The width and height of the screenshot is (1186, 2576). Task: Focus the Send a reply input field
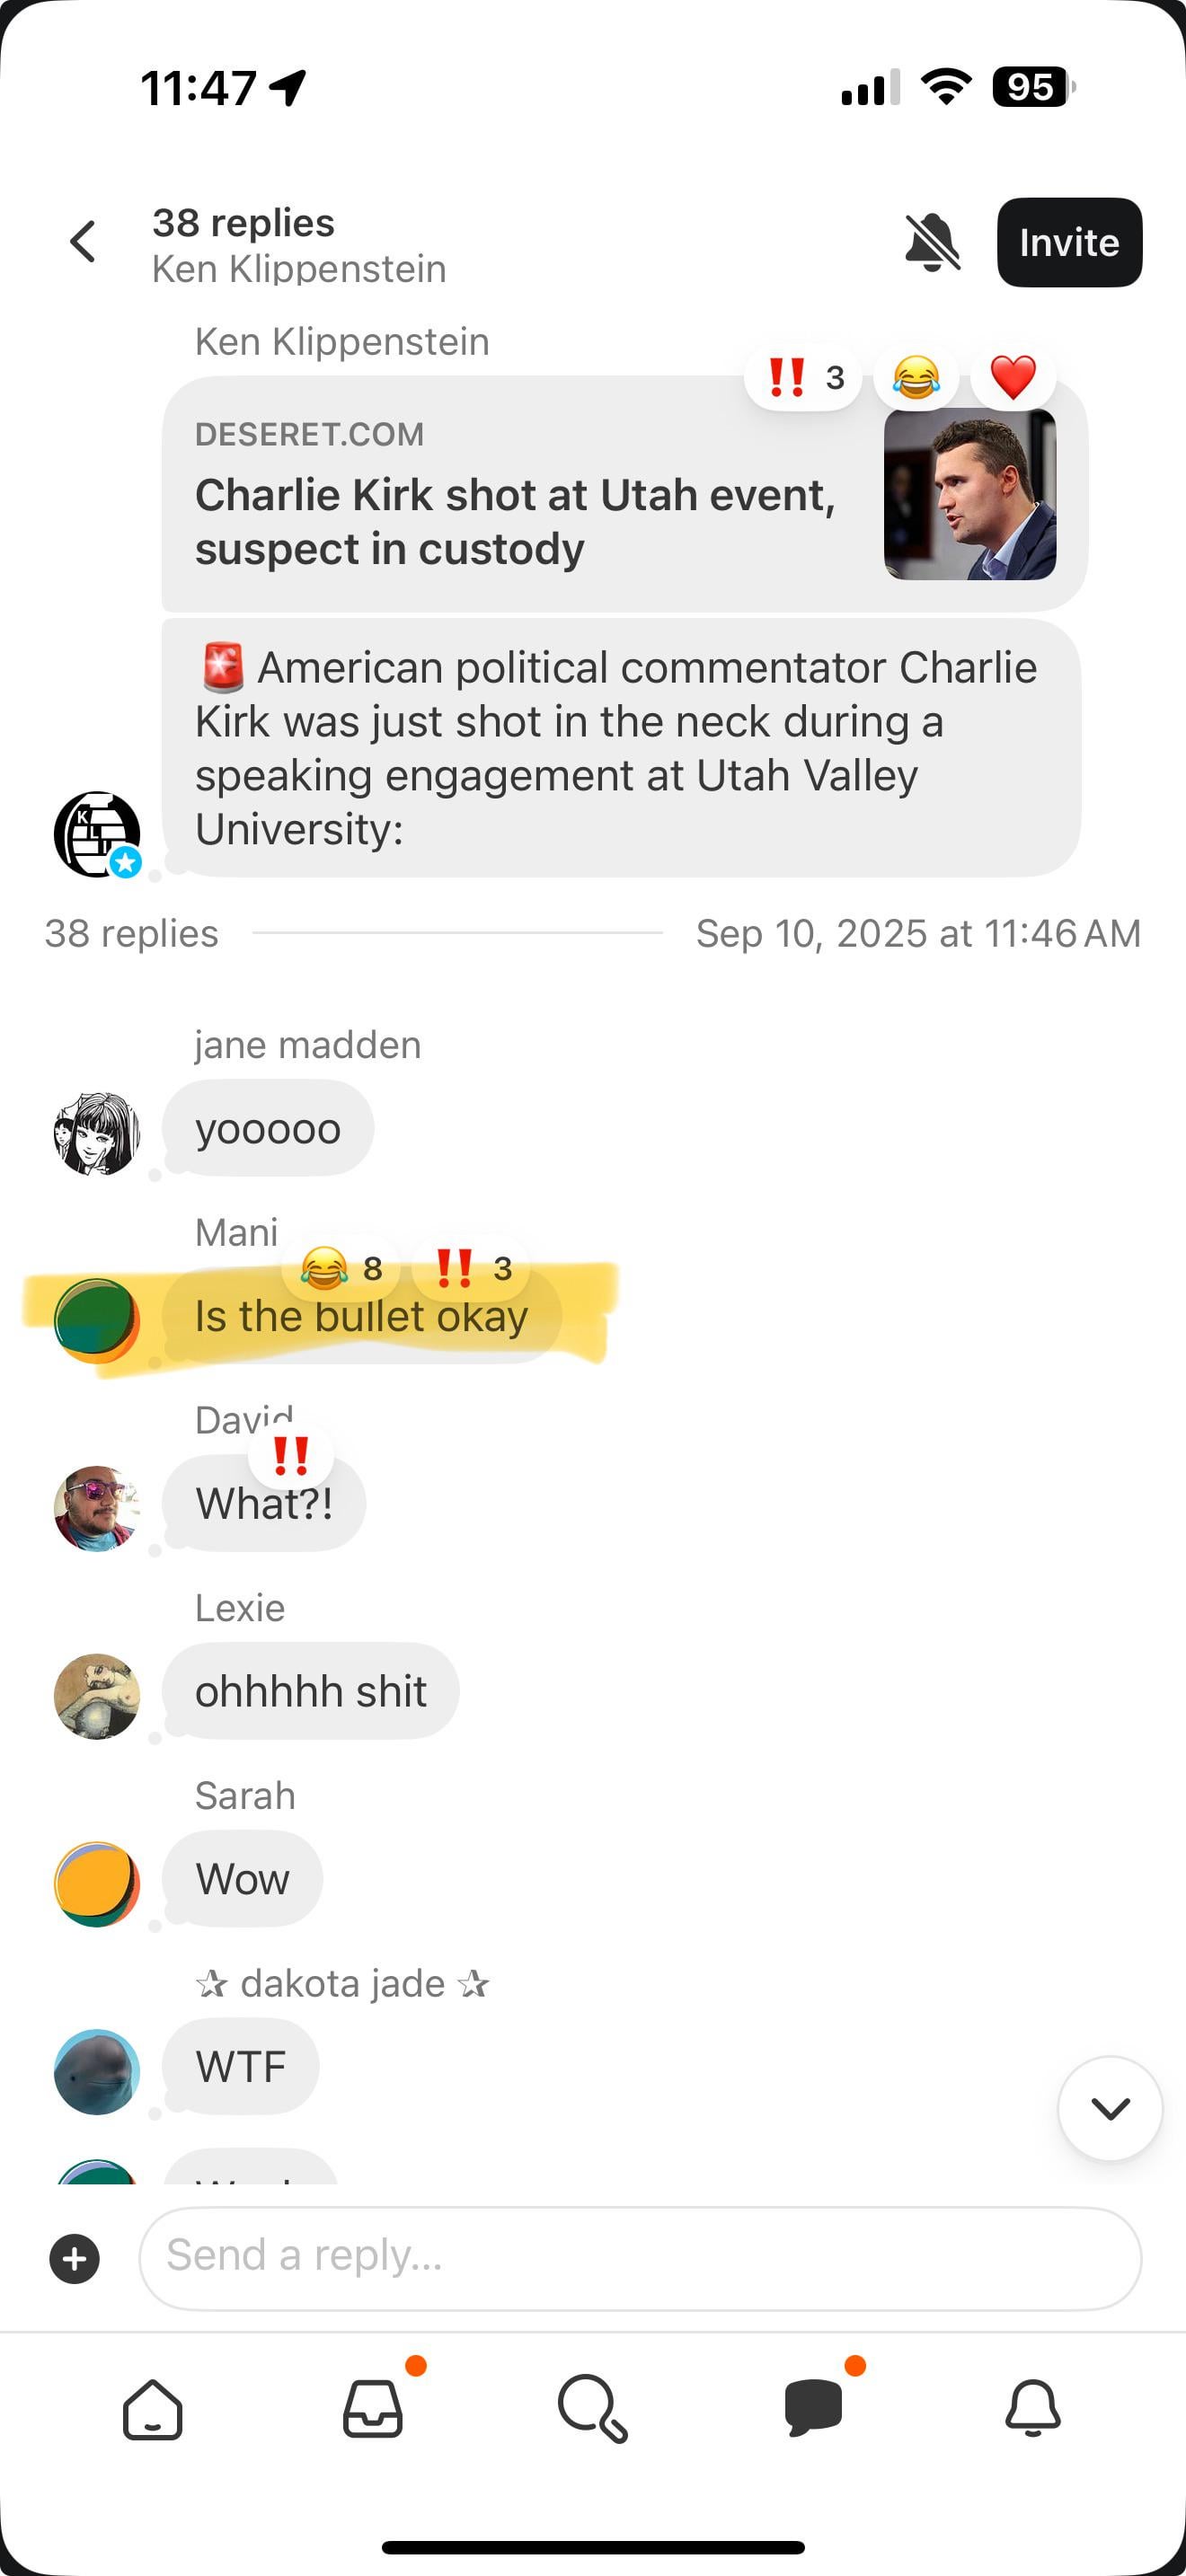[640, 2258]
